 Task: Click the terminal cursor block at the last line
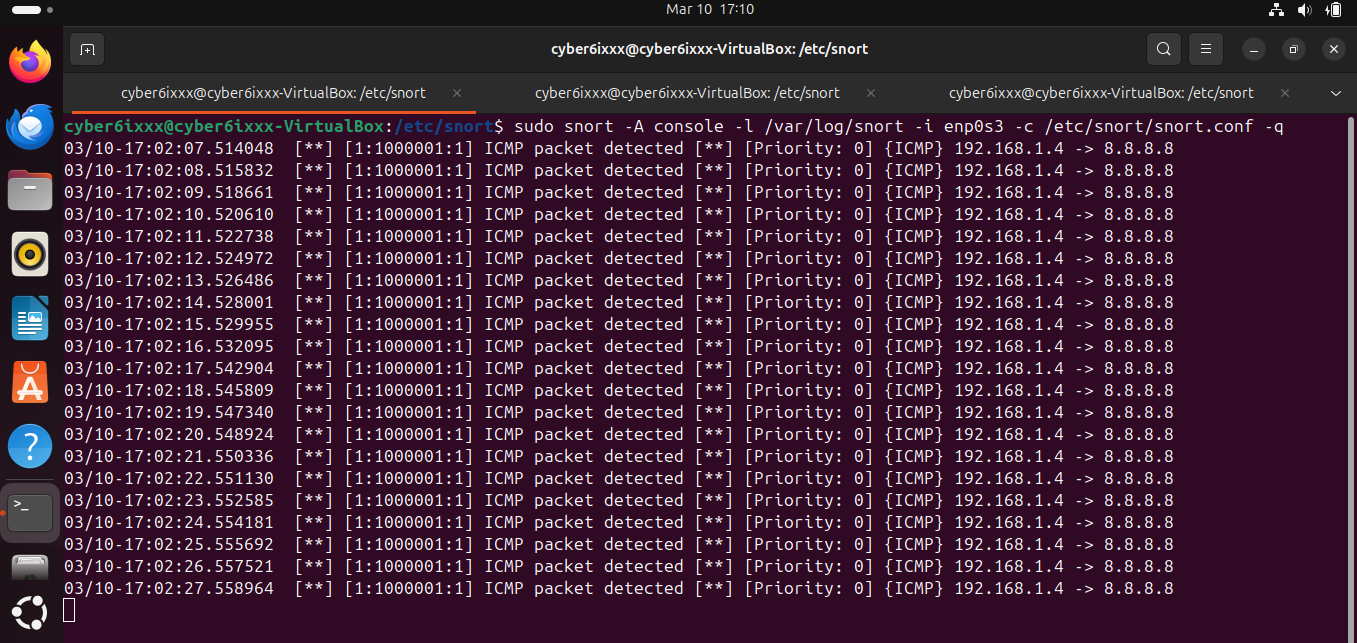pos(69,610)
